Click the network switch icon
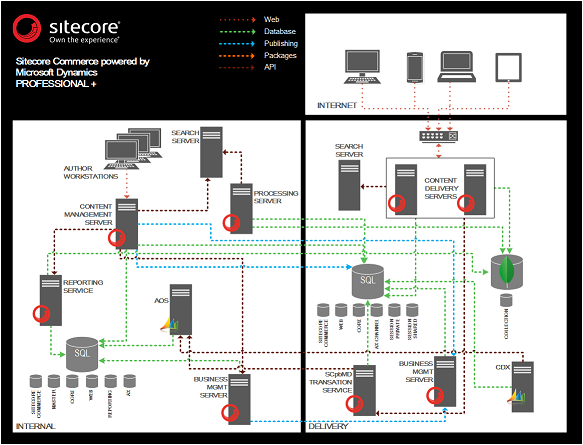The width and height of the screenshot is (583, 445). point(438,136)
